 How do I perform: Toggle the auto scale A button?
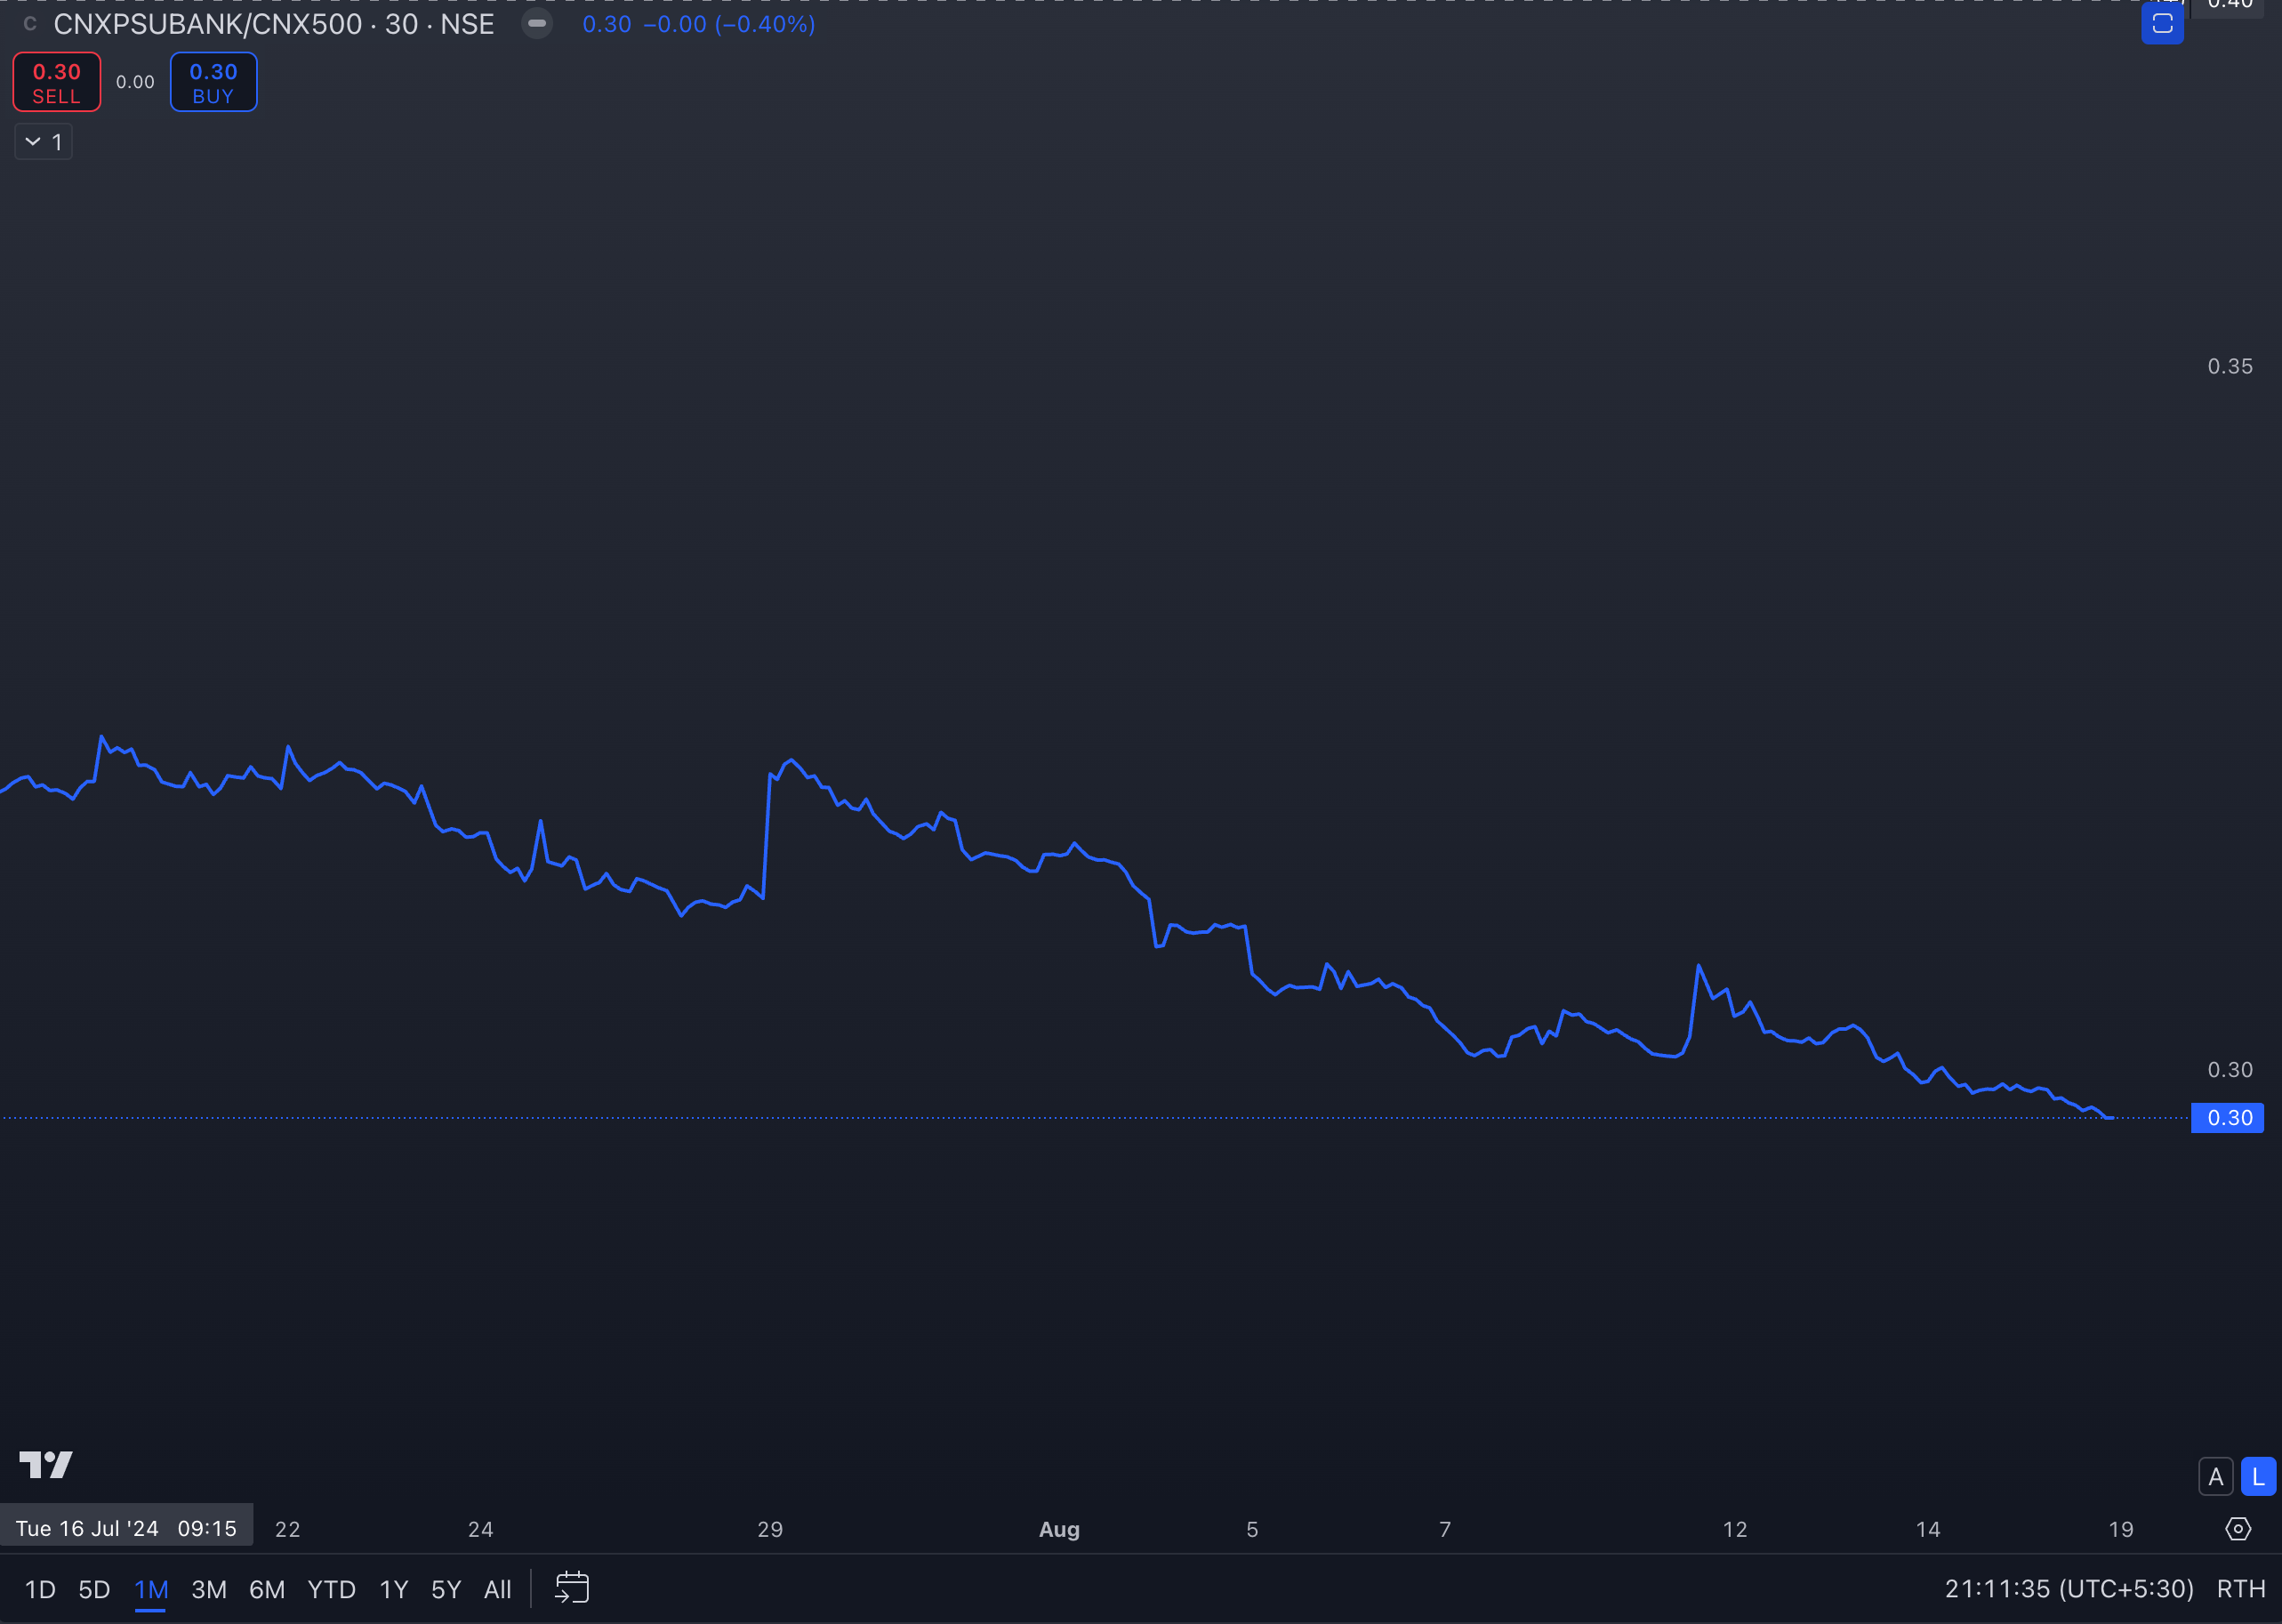click(2215, 1476)
